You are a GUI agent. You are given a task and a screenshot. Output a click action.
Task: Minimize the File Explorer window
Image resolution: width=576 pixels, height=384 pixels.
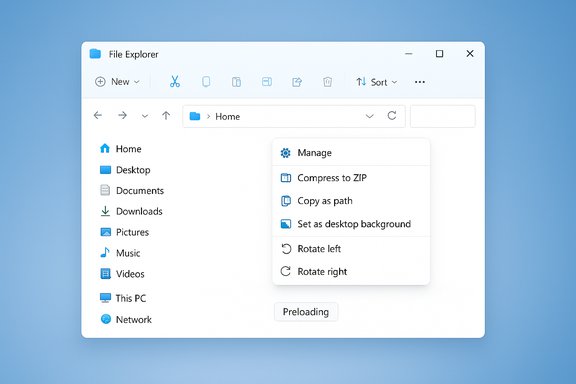408,54
